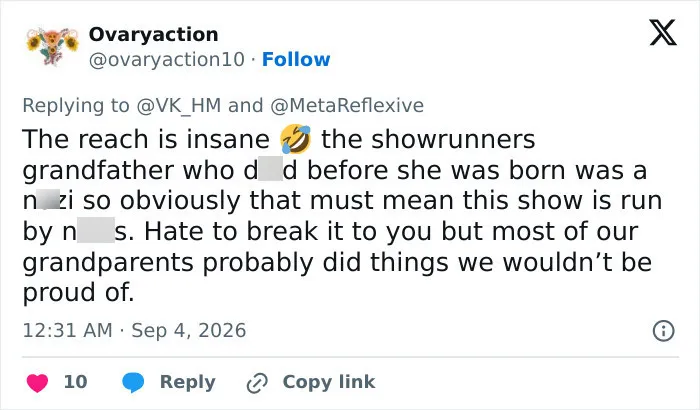Click the 12:31 AM timestamp
This screenshot has height=410, width=700.
pyautogui.click(x=67, y=331)
